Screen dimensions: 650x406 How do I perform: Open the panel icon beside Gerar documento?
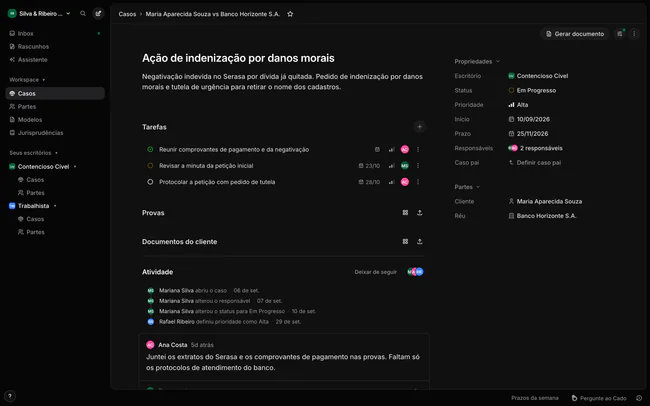coord(620,34)
